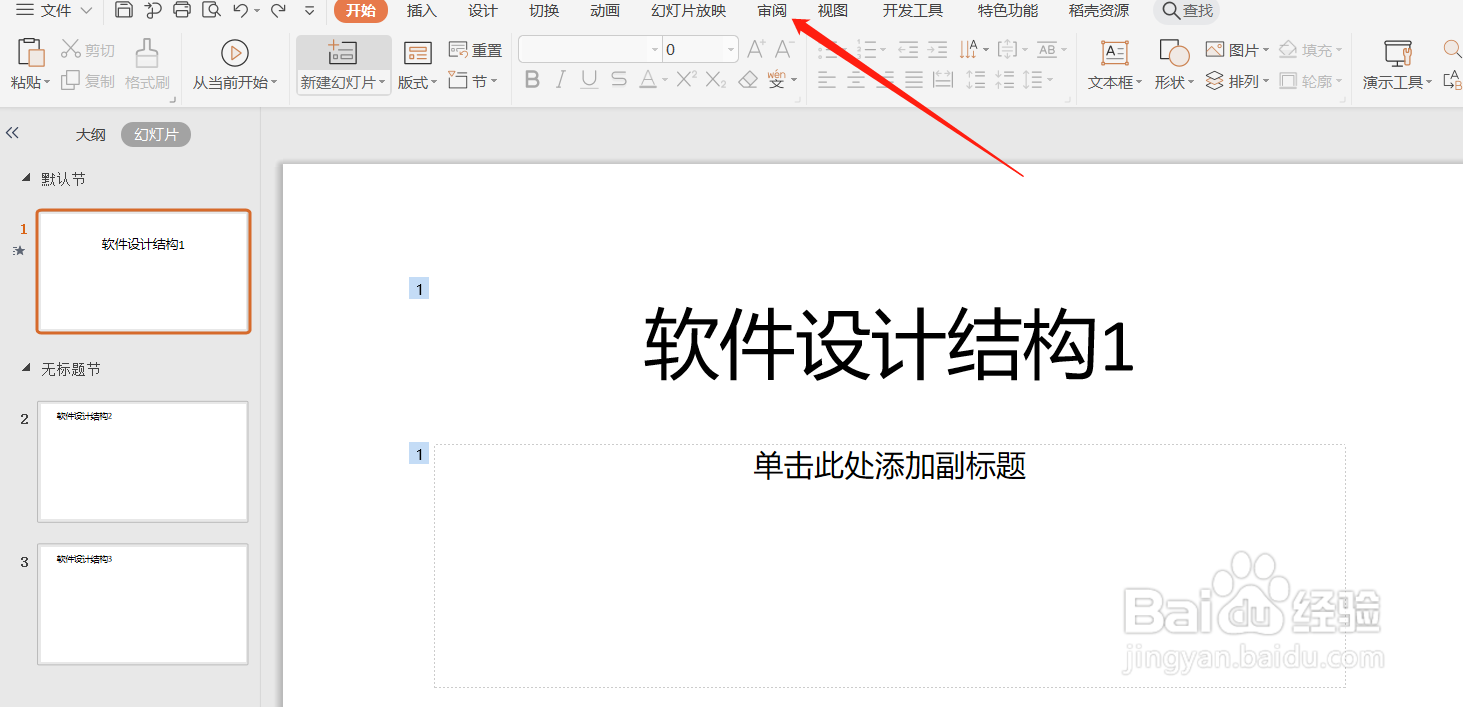Toggle Bold formatting

tap(532, 80)
